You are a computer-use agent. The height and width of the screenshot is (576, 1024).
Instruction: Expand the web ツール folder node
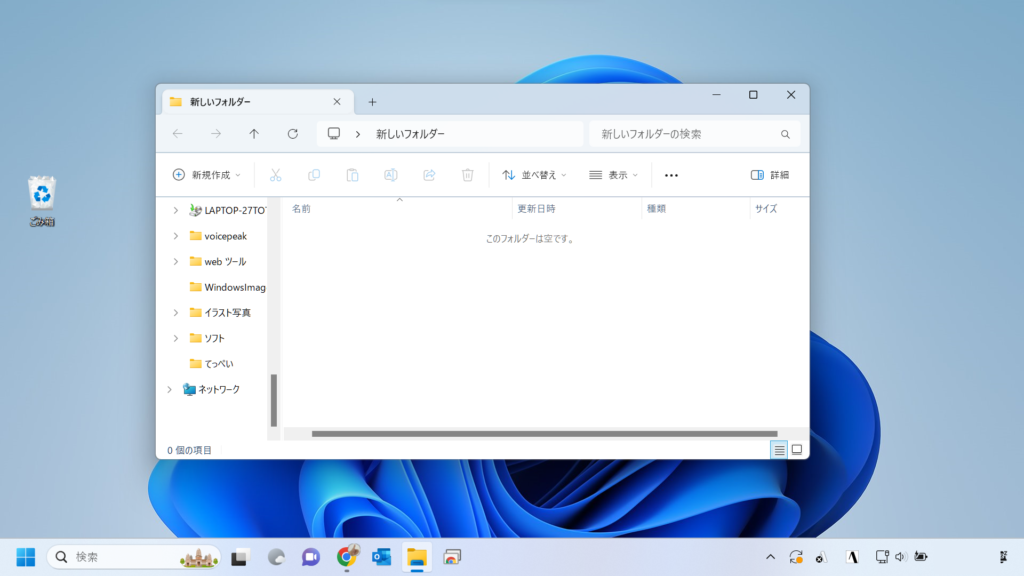tap(176, 261)
